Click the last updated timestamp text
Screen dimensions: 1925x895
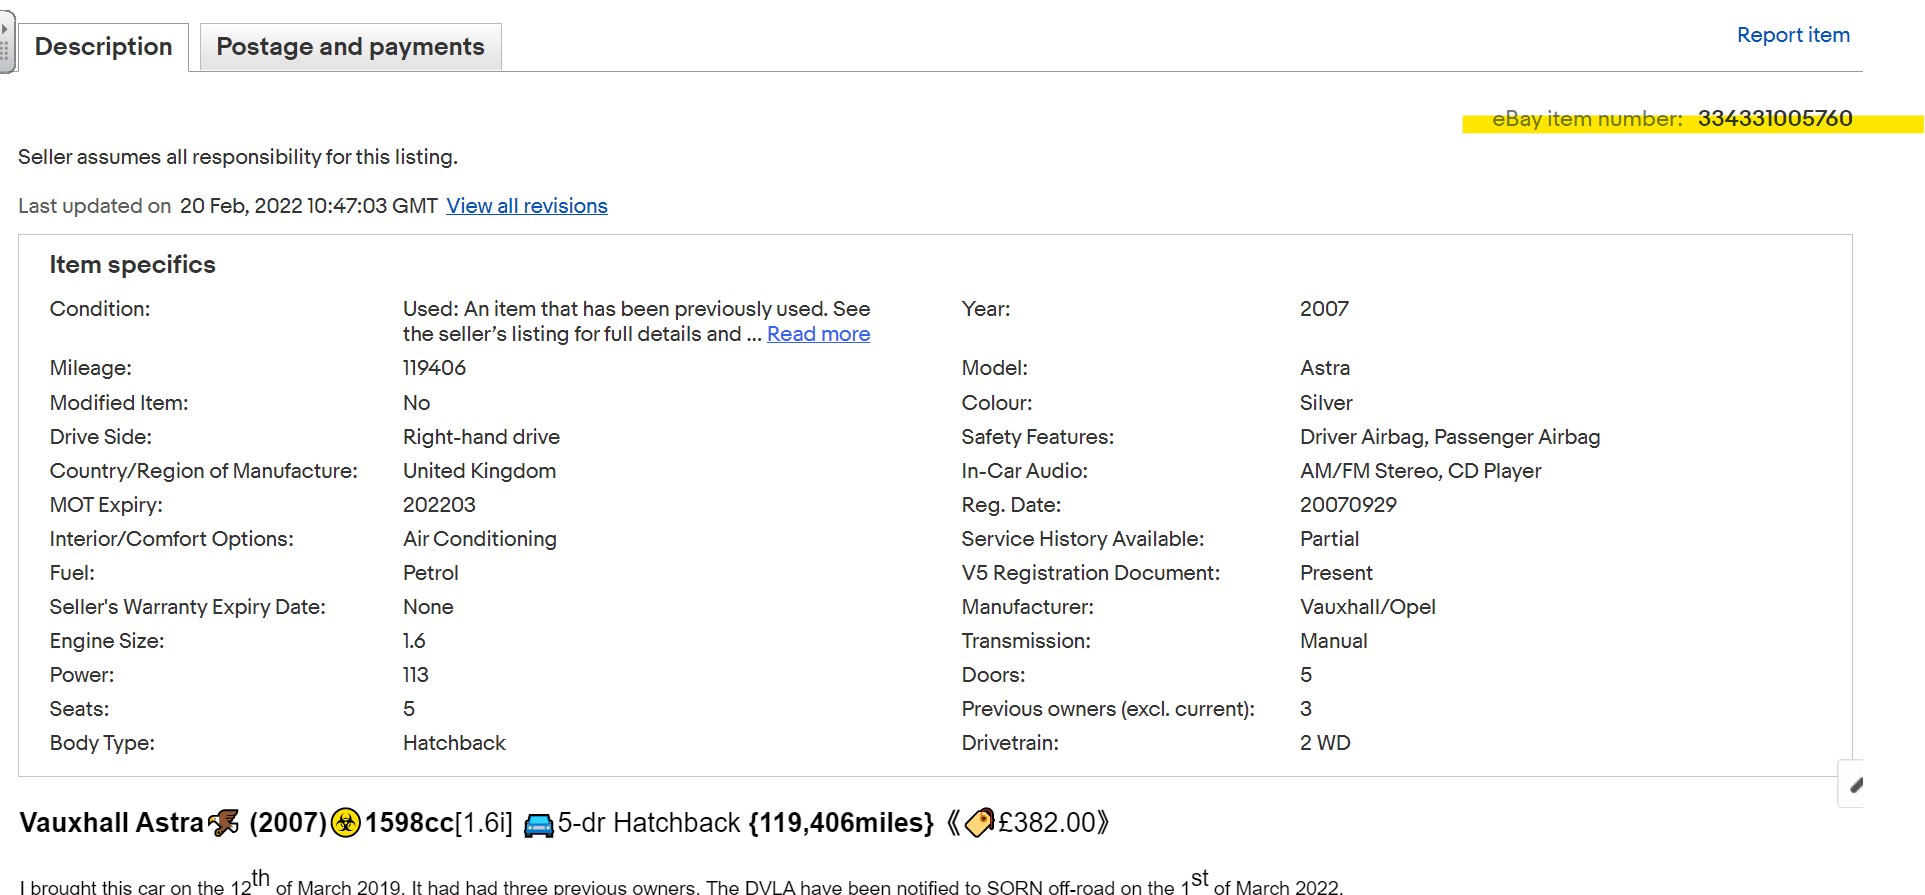pos(308,206)
